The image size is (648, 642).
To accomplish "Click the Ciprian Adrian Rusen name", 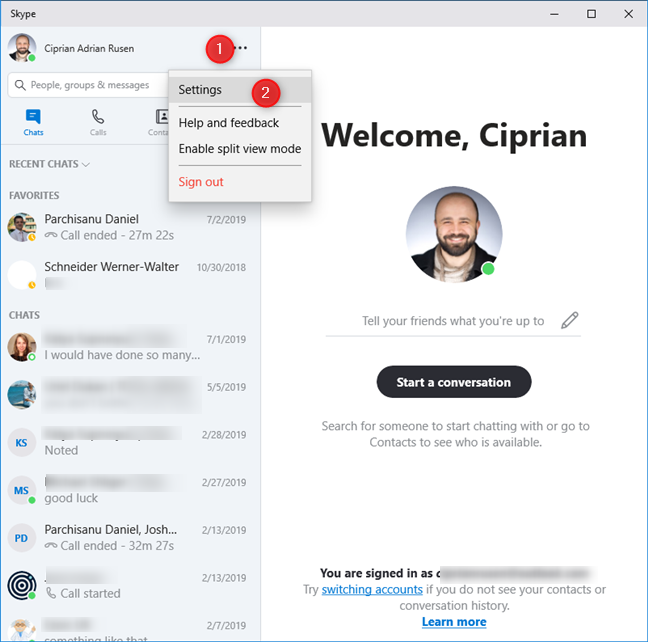I will (89, 48).
